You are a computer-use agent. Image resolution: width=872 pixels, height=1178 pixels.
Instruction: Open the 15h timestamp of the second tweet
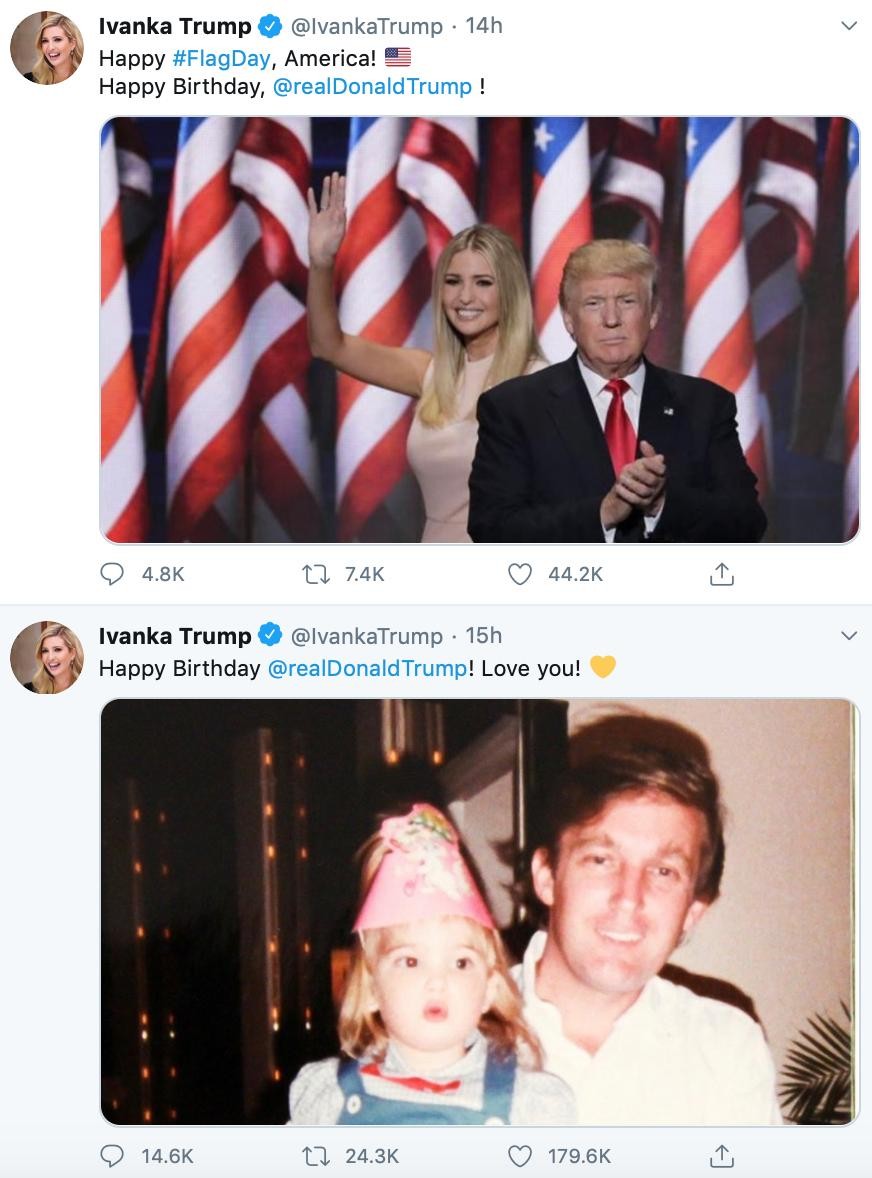(484, 636)
